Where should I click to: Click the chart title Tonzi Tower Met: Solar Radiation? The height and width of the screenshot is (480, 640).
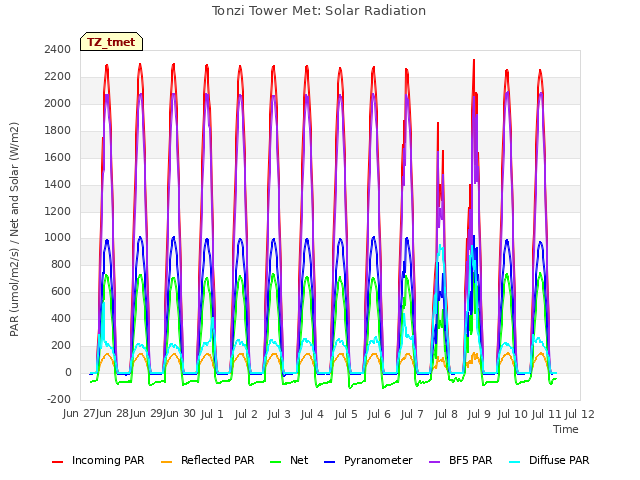319,11
